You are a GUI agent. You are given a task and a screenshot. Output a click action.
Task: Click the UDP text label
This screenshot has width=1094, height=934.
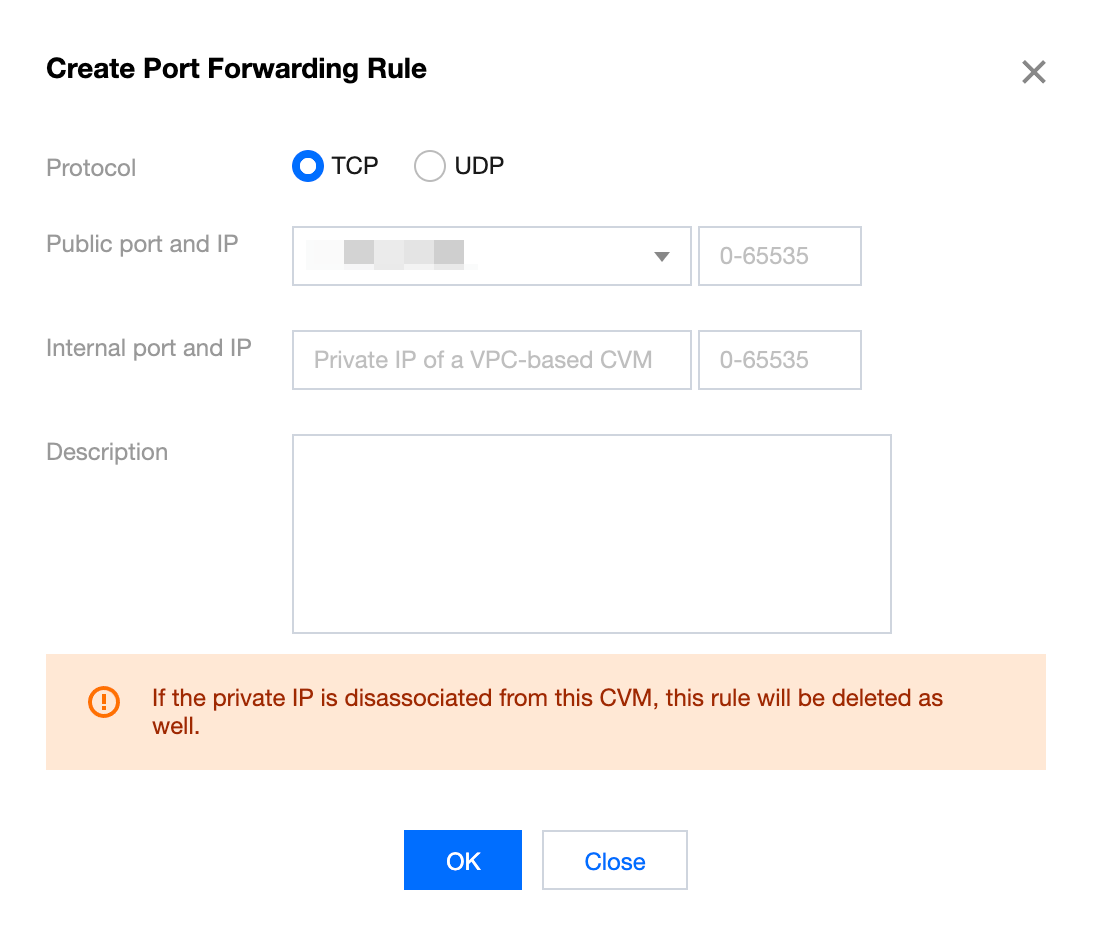(479, 166)
